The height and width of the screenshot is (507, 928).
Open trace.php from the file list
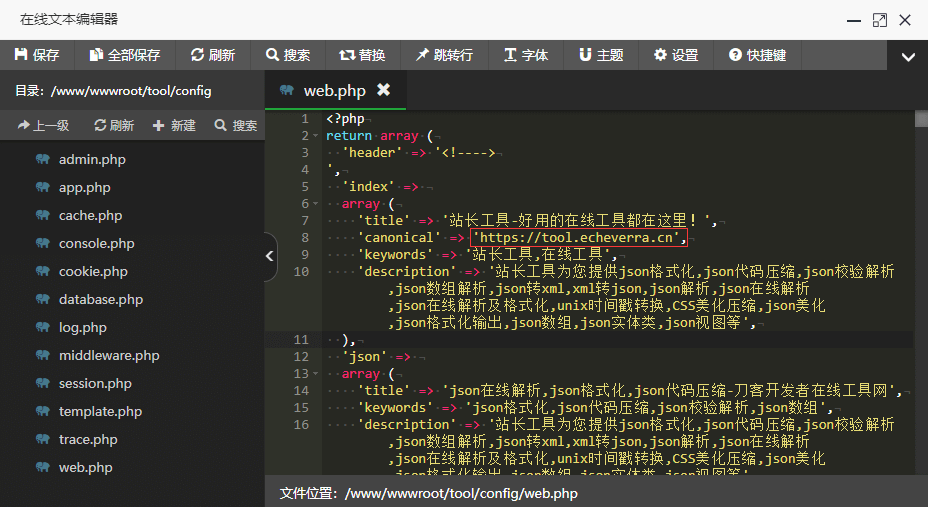tap(88, 440)
